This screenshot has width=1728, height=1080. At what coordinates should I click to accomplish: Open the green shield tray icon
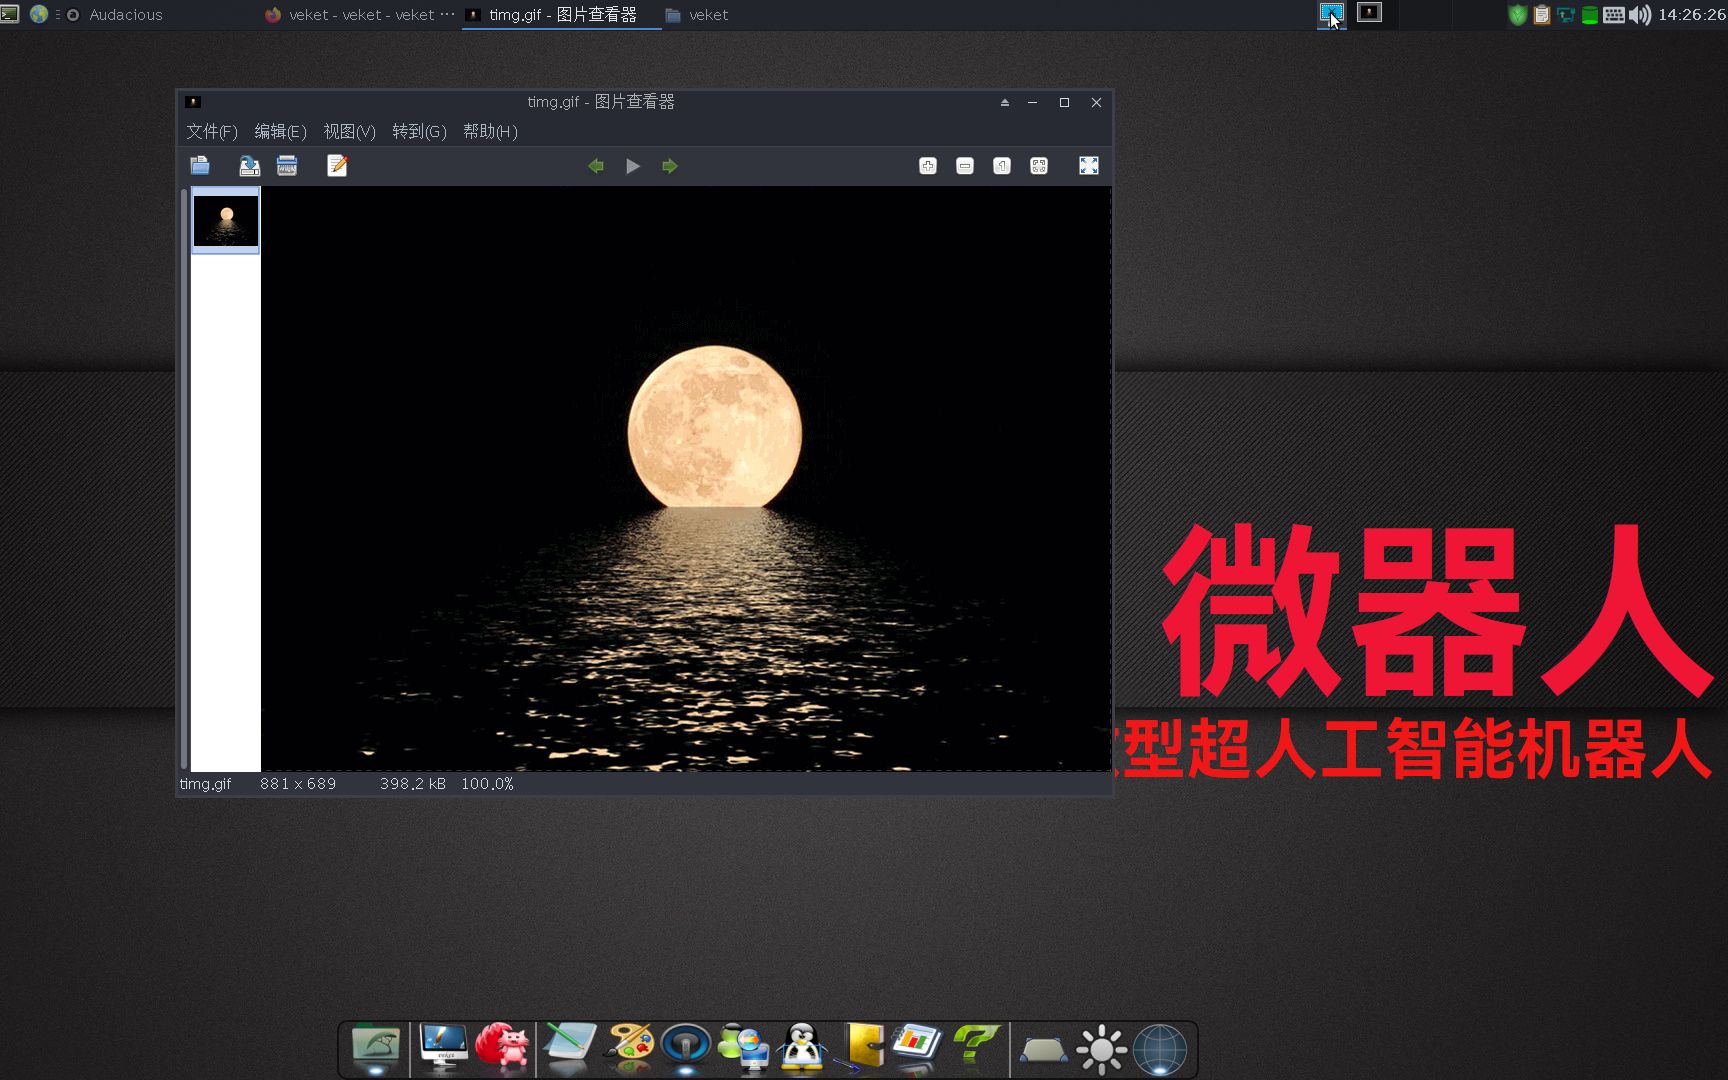1518,15
